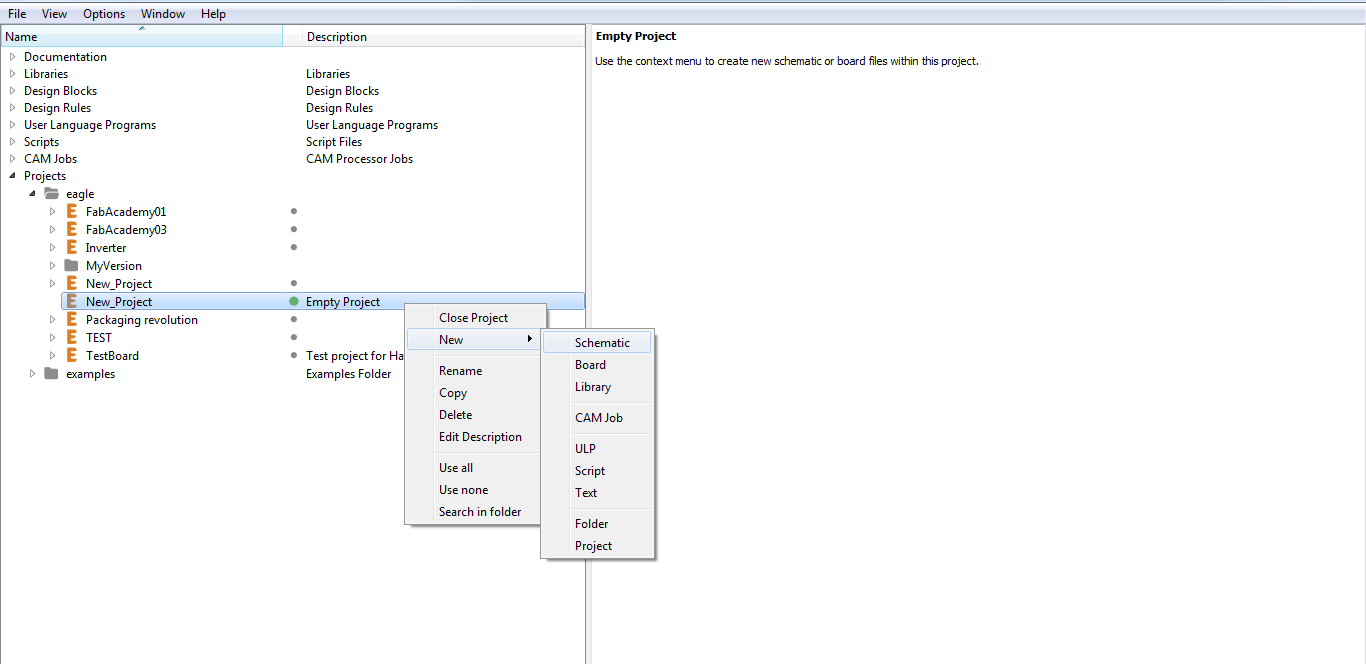Toggle the grey dot next to FabAcademy01
Image resolution: width=1366 pixels, height=664 pixels.
point(294,211)
